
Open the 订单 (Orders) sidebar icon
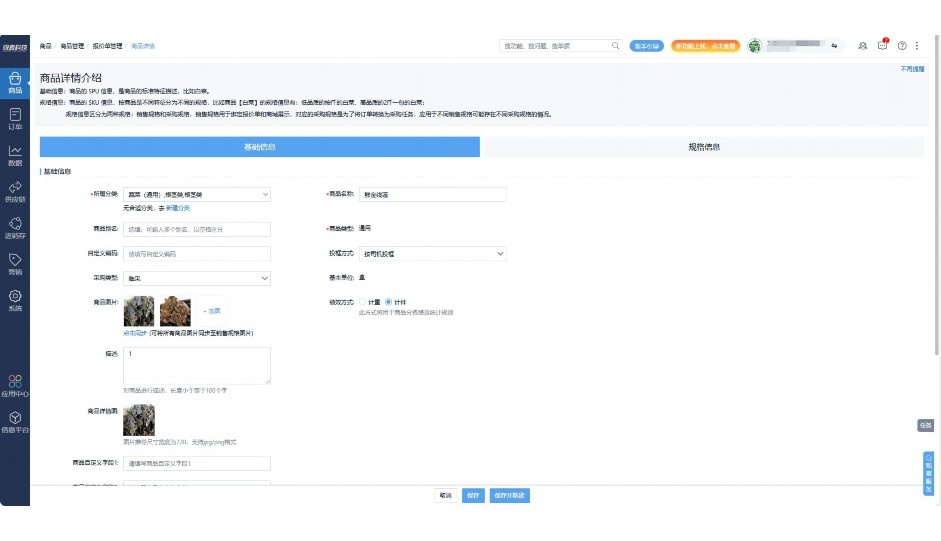pos(15,119)
